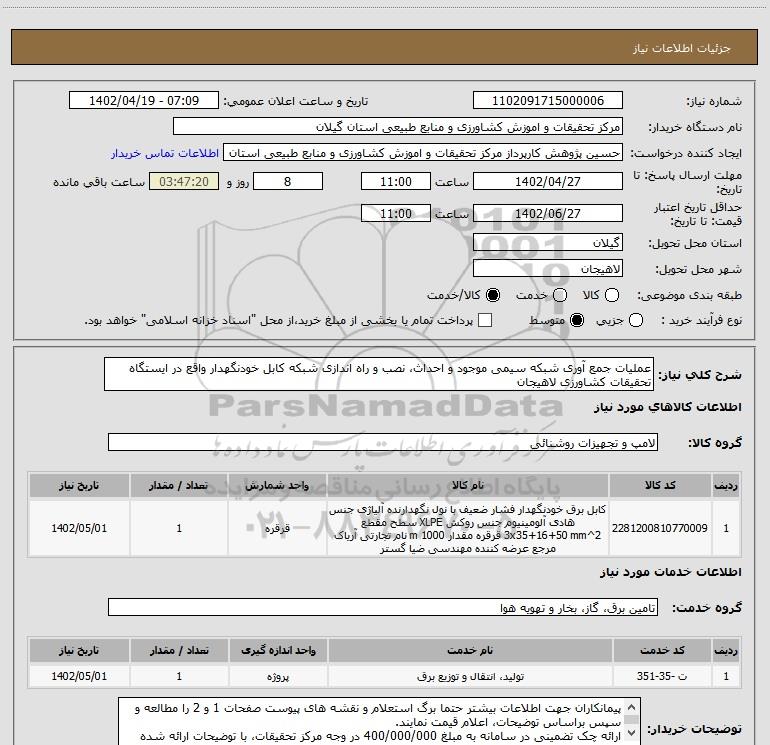Click the public announcement date field
Image resolution: width=770 pixels, height=745 pixels.
click(x=144, y=101)
